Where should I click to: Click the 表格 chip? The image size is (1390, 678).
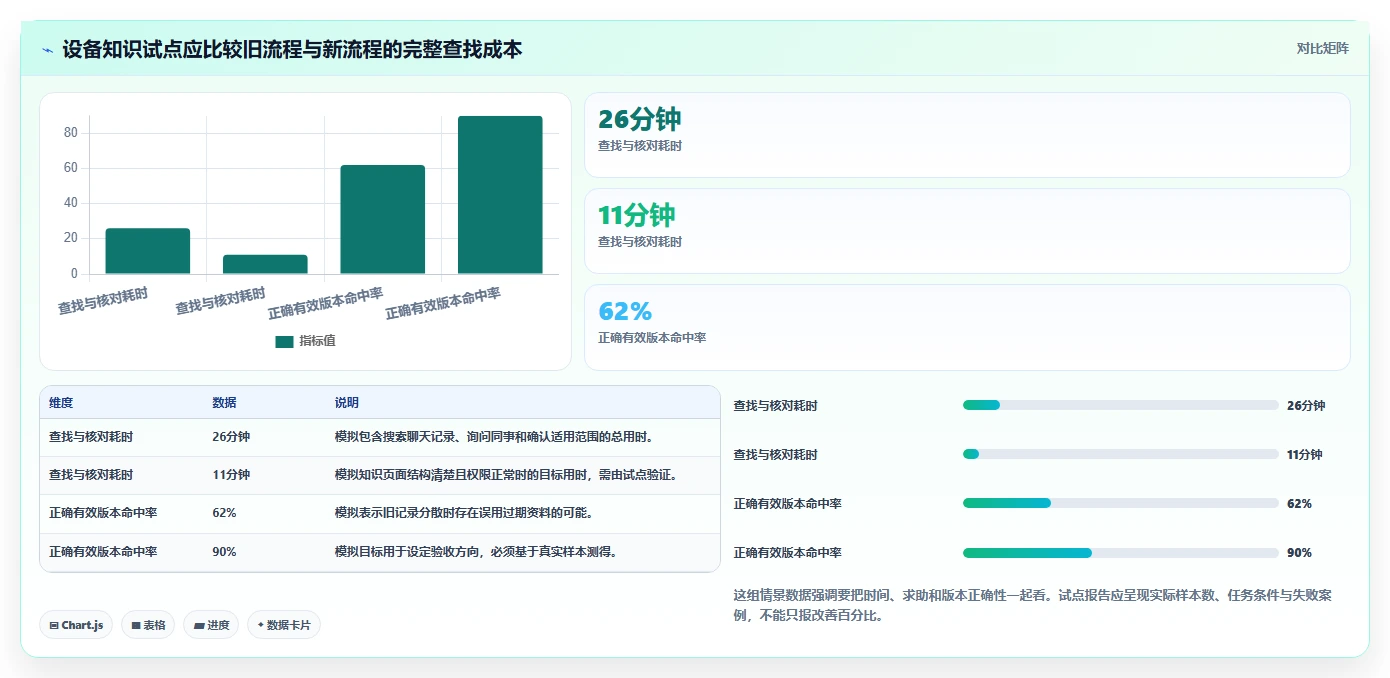pyautogui.click(x=148, y=625)
